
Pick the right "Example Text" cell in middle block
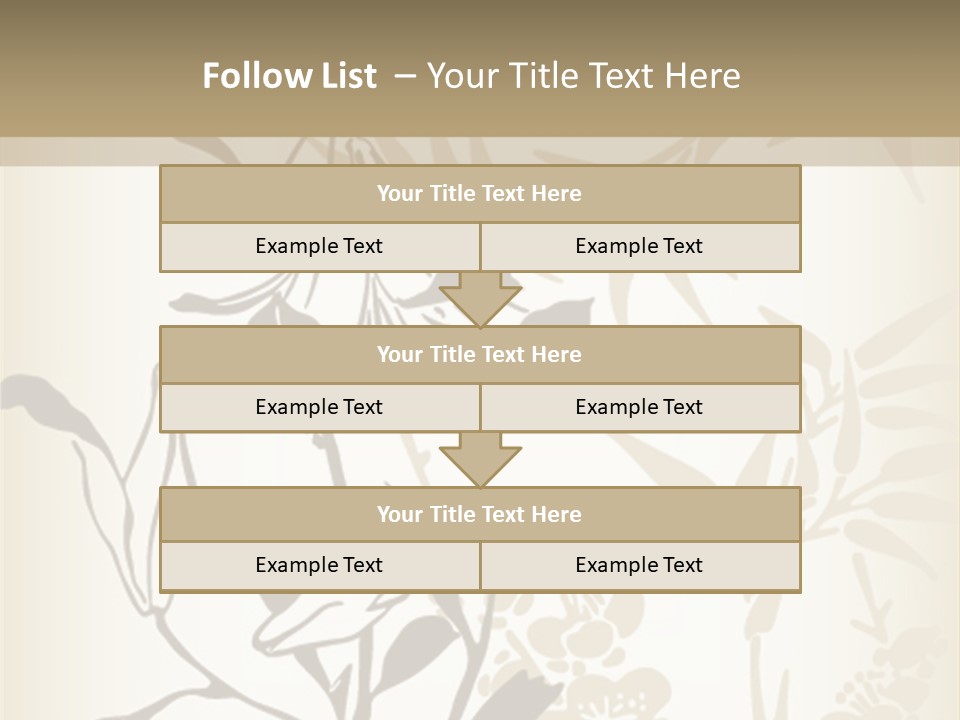(639, 407)
